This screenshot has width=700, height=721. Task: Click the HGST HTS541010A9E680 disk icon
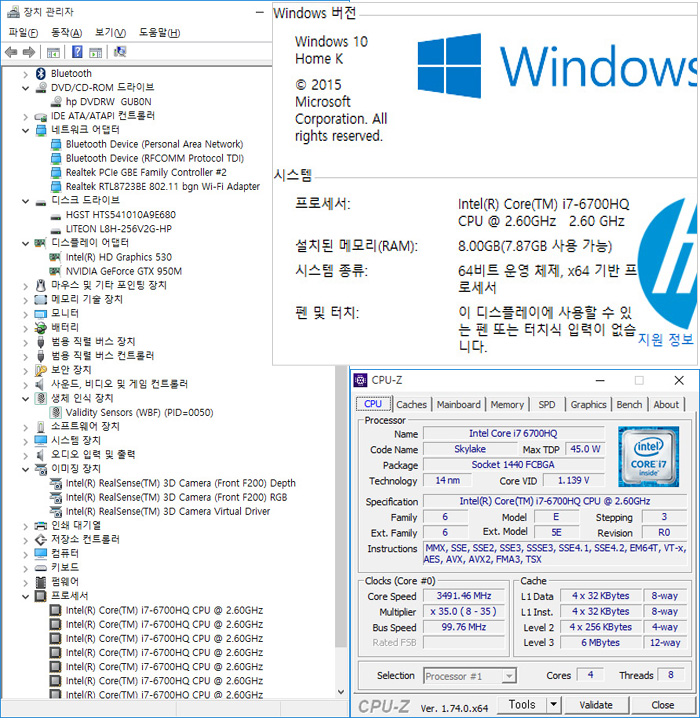tap(56, 215)
